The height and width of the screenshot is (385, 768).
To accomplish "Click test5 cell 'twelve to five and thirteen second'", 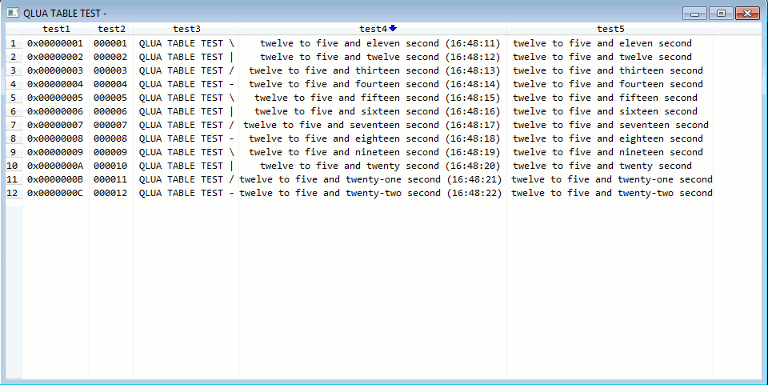I will pos(610,71).
